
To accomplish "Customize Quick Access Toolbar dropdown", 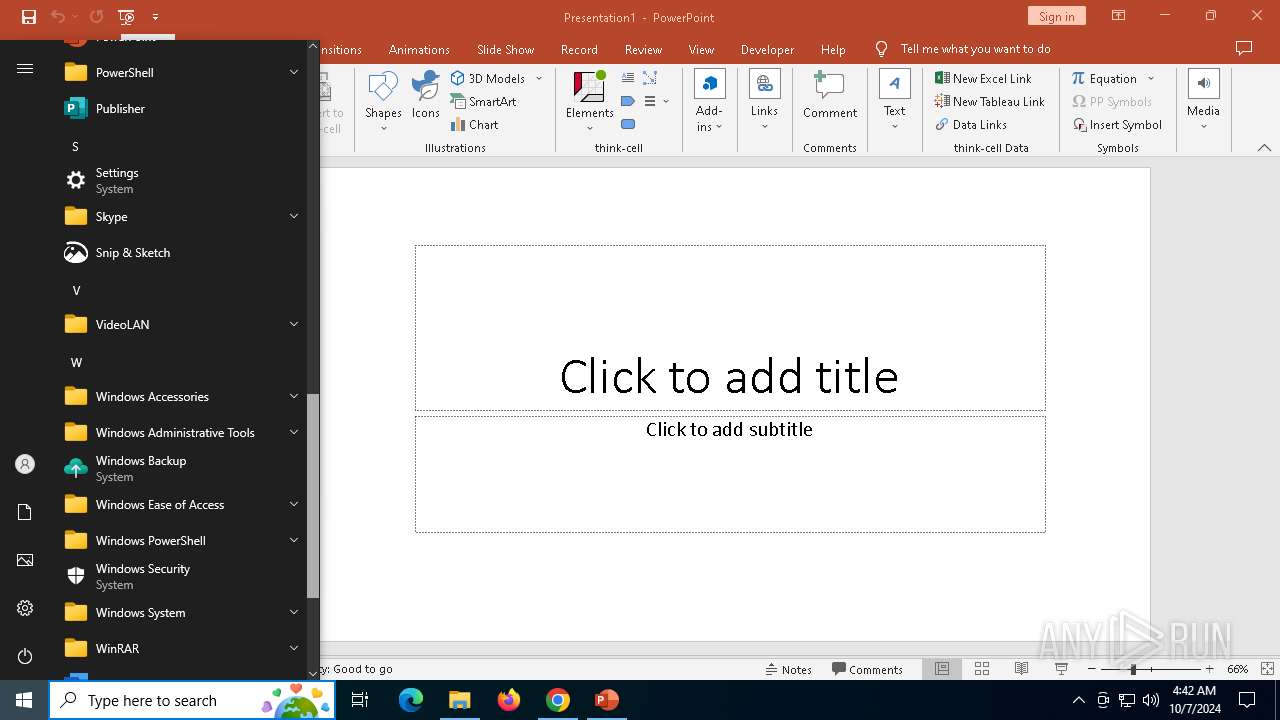I will (155, 17).
